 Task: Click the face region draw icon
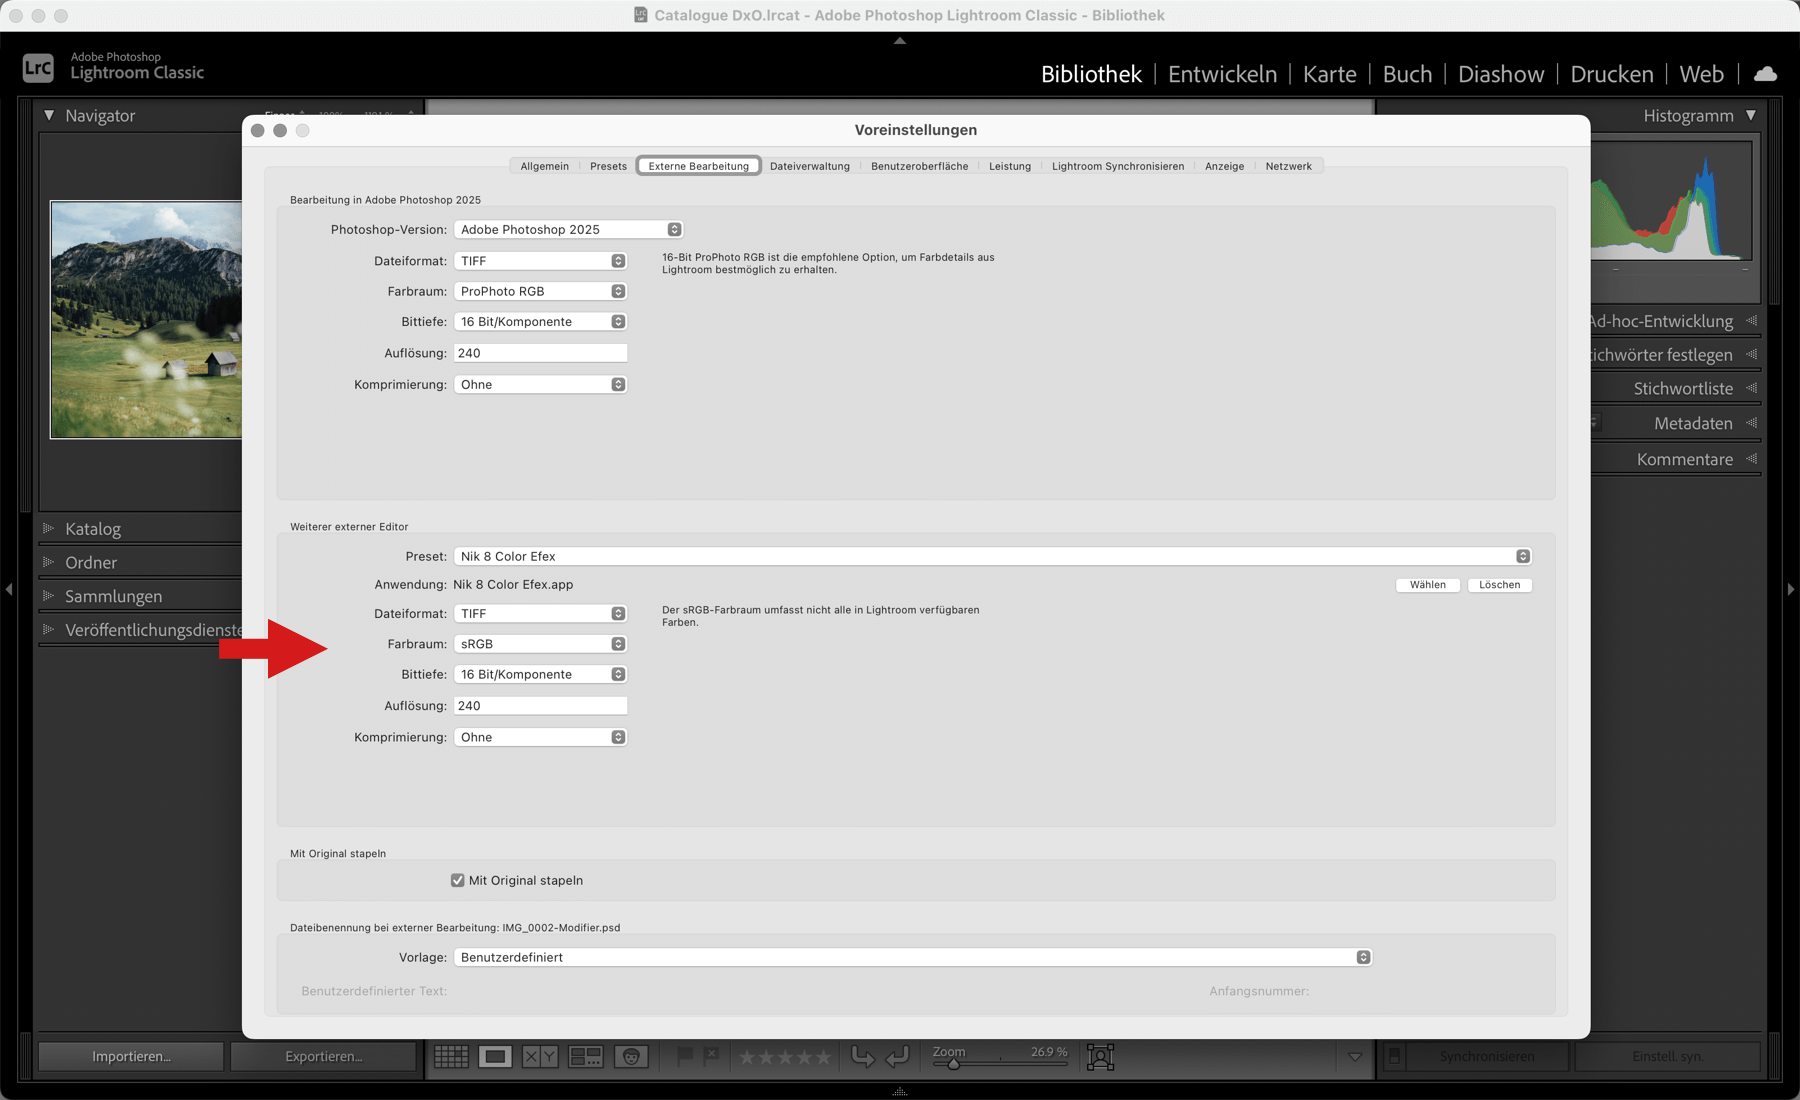pyautogui.click(x=1100, y=1056)
